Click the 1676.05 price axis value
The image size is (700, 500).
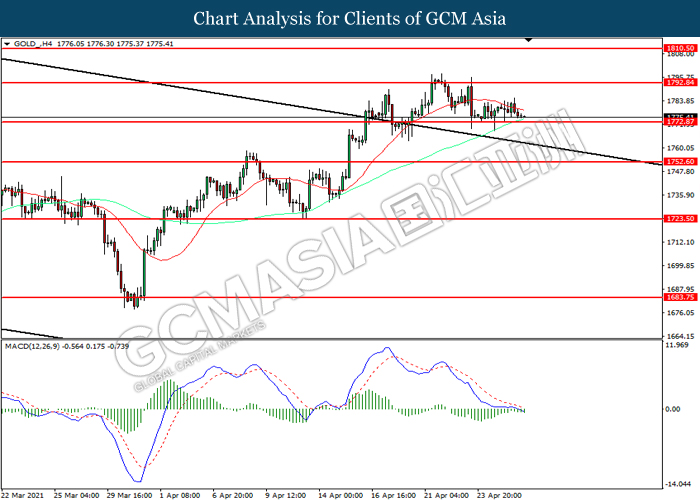680,312
